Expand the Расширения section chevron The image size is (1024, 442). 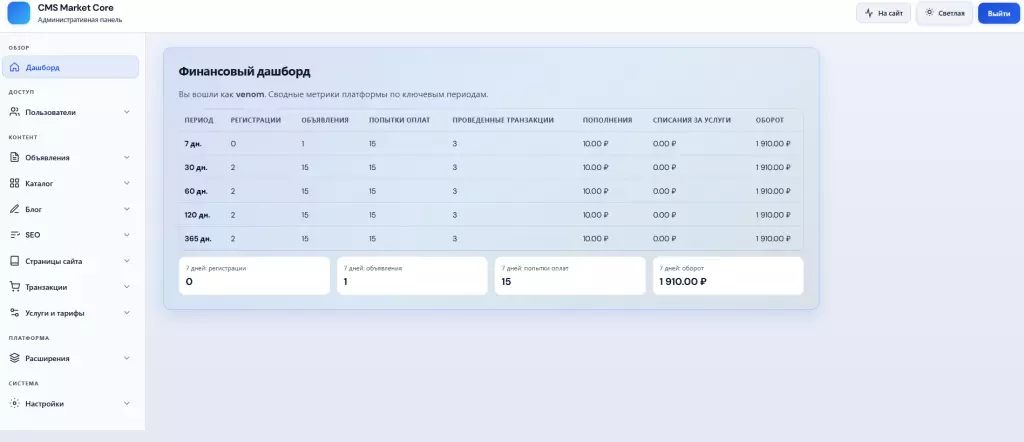pyautogui.click(x=127, y=358)
